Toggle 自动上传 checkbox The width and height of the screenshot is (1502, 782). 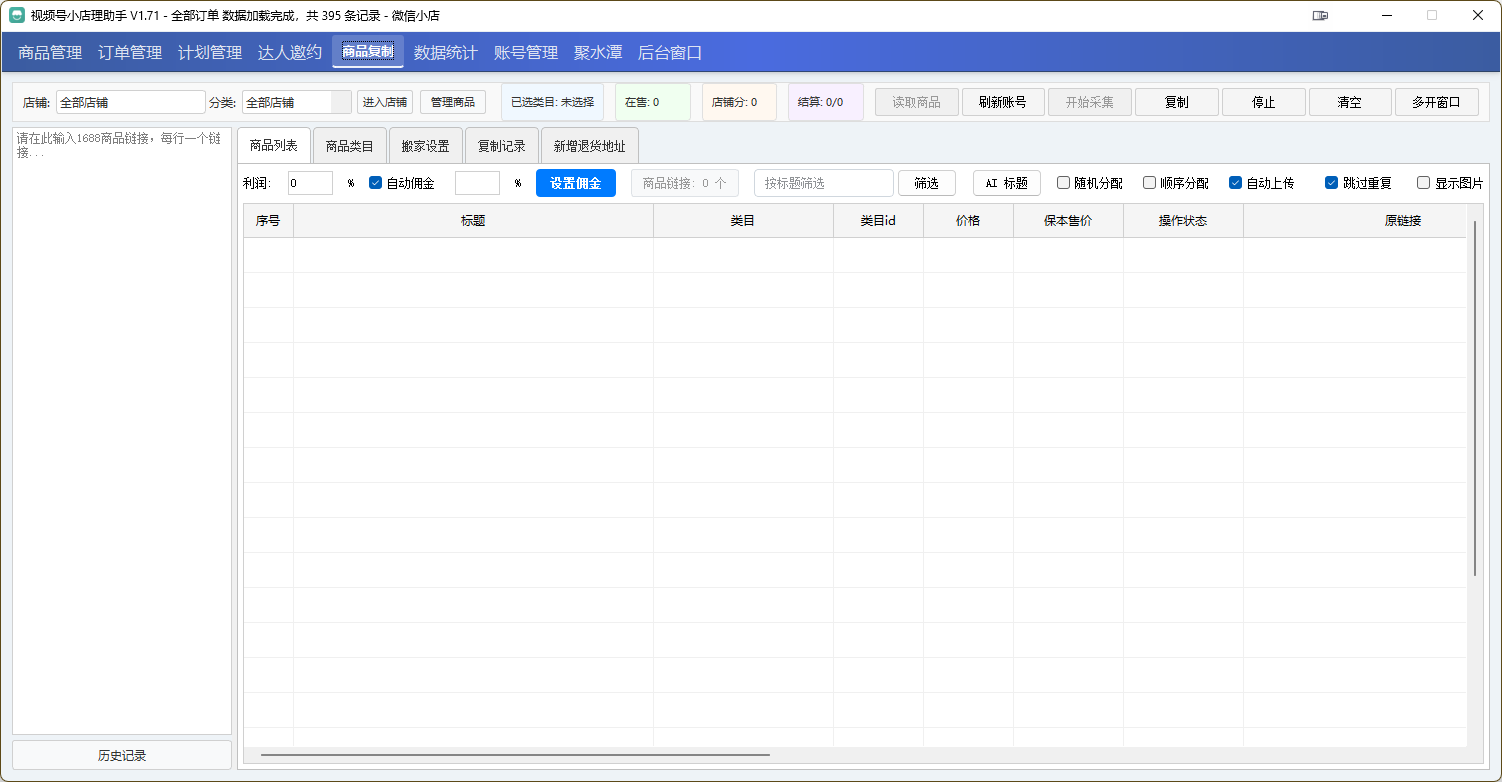tap(1236, 183)
